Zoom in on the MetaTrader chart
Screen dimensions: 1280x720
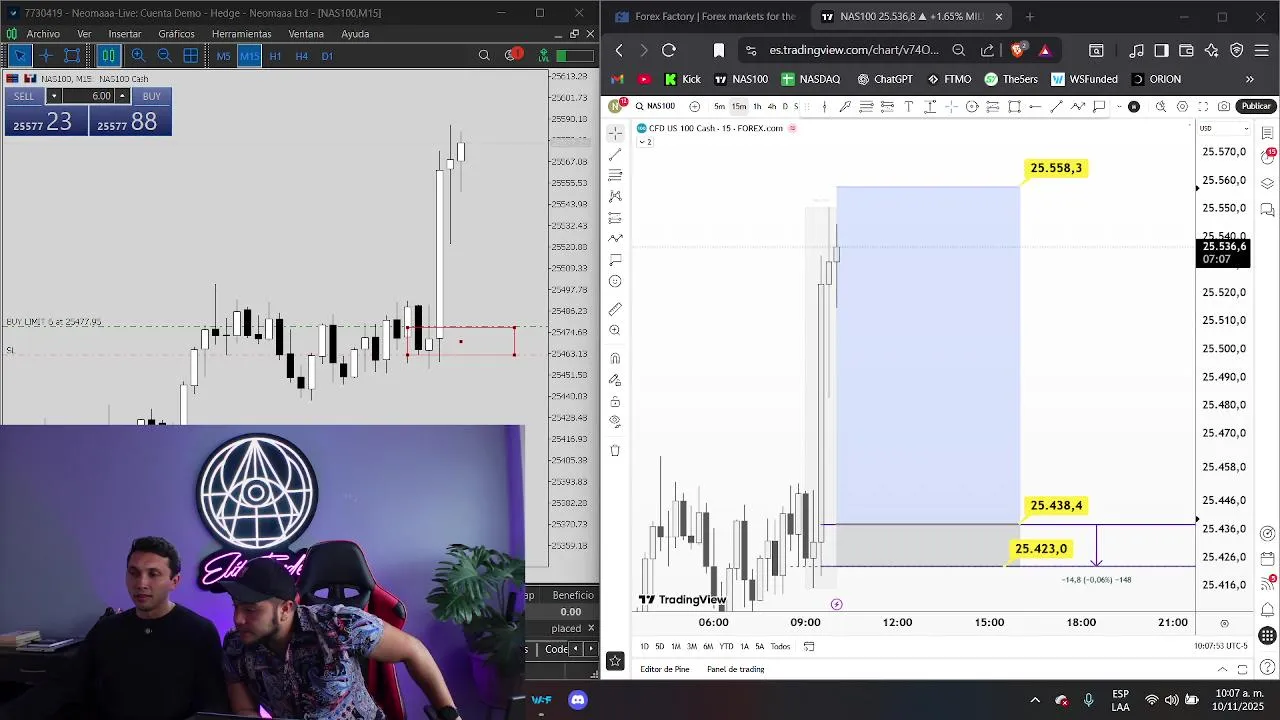[x=138, y=56]
